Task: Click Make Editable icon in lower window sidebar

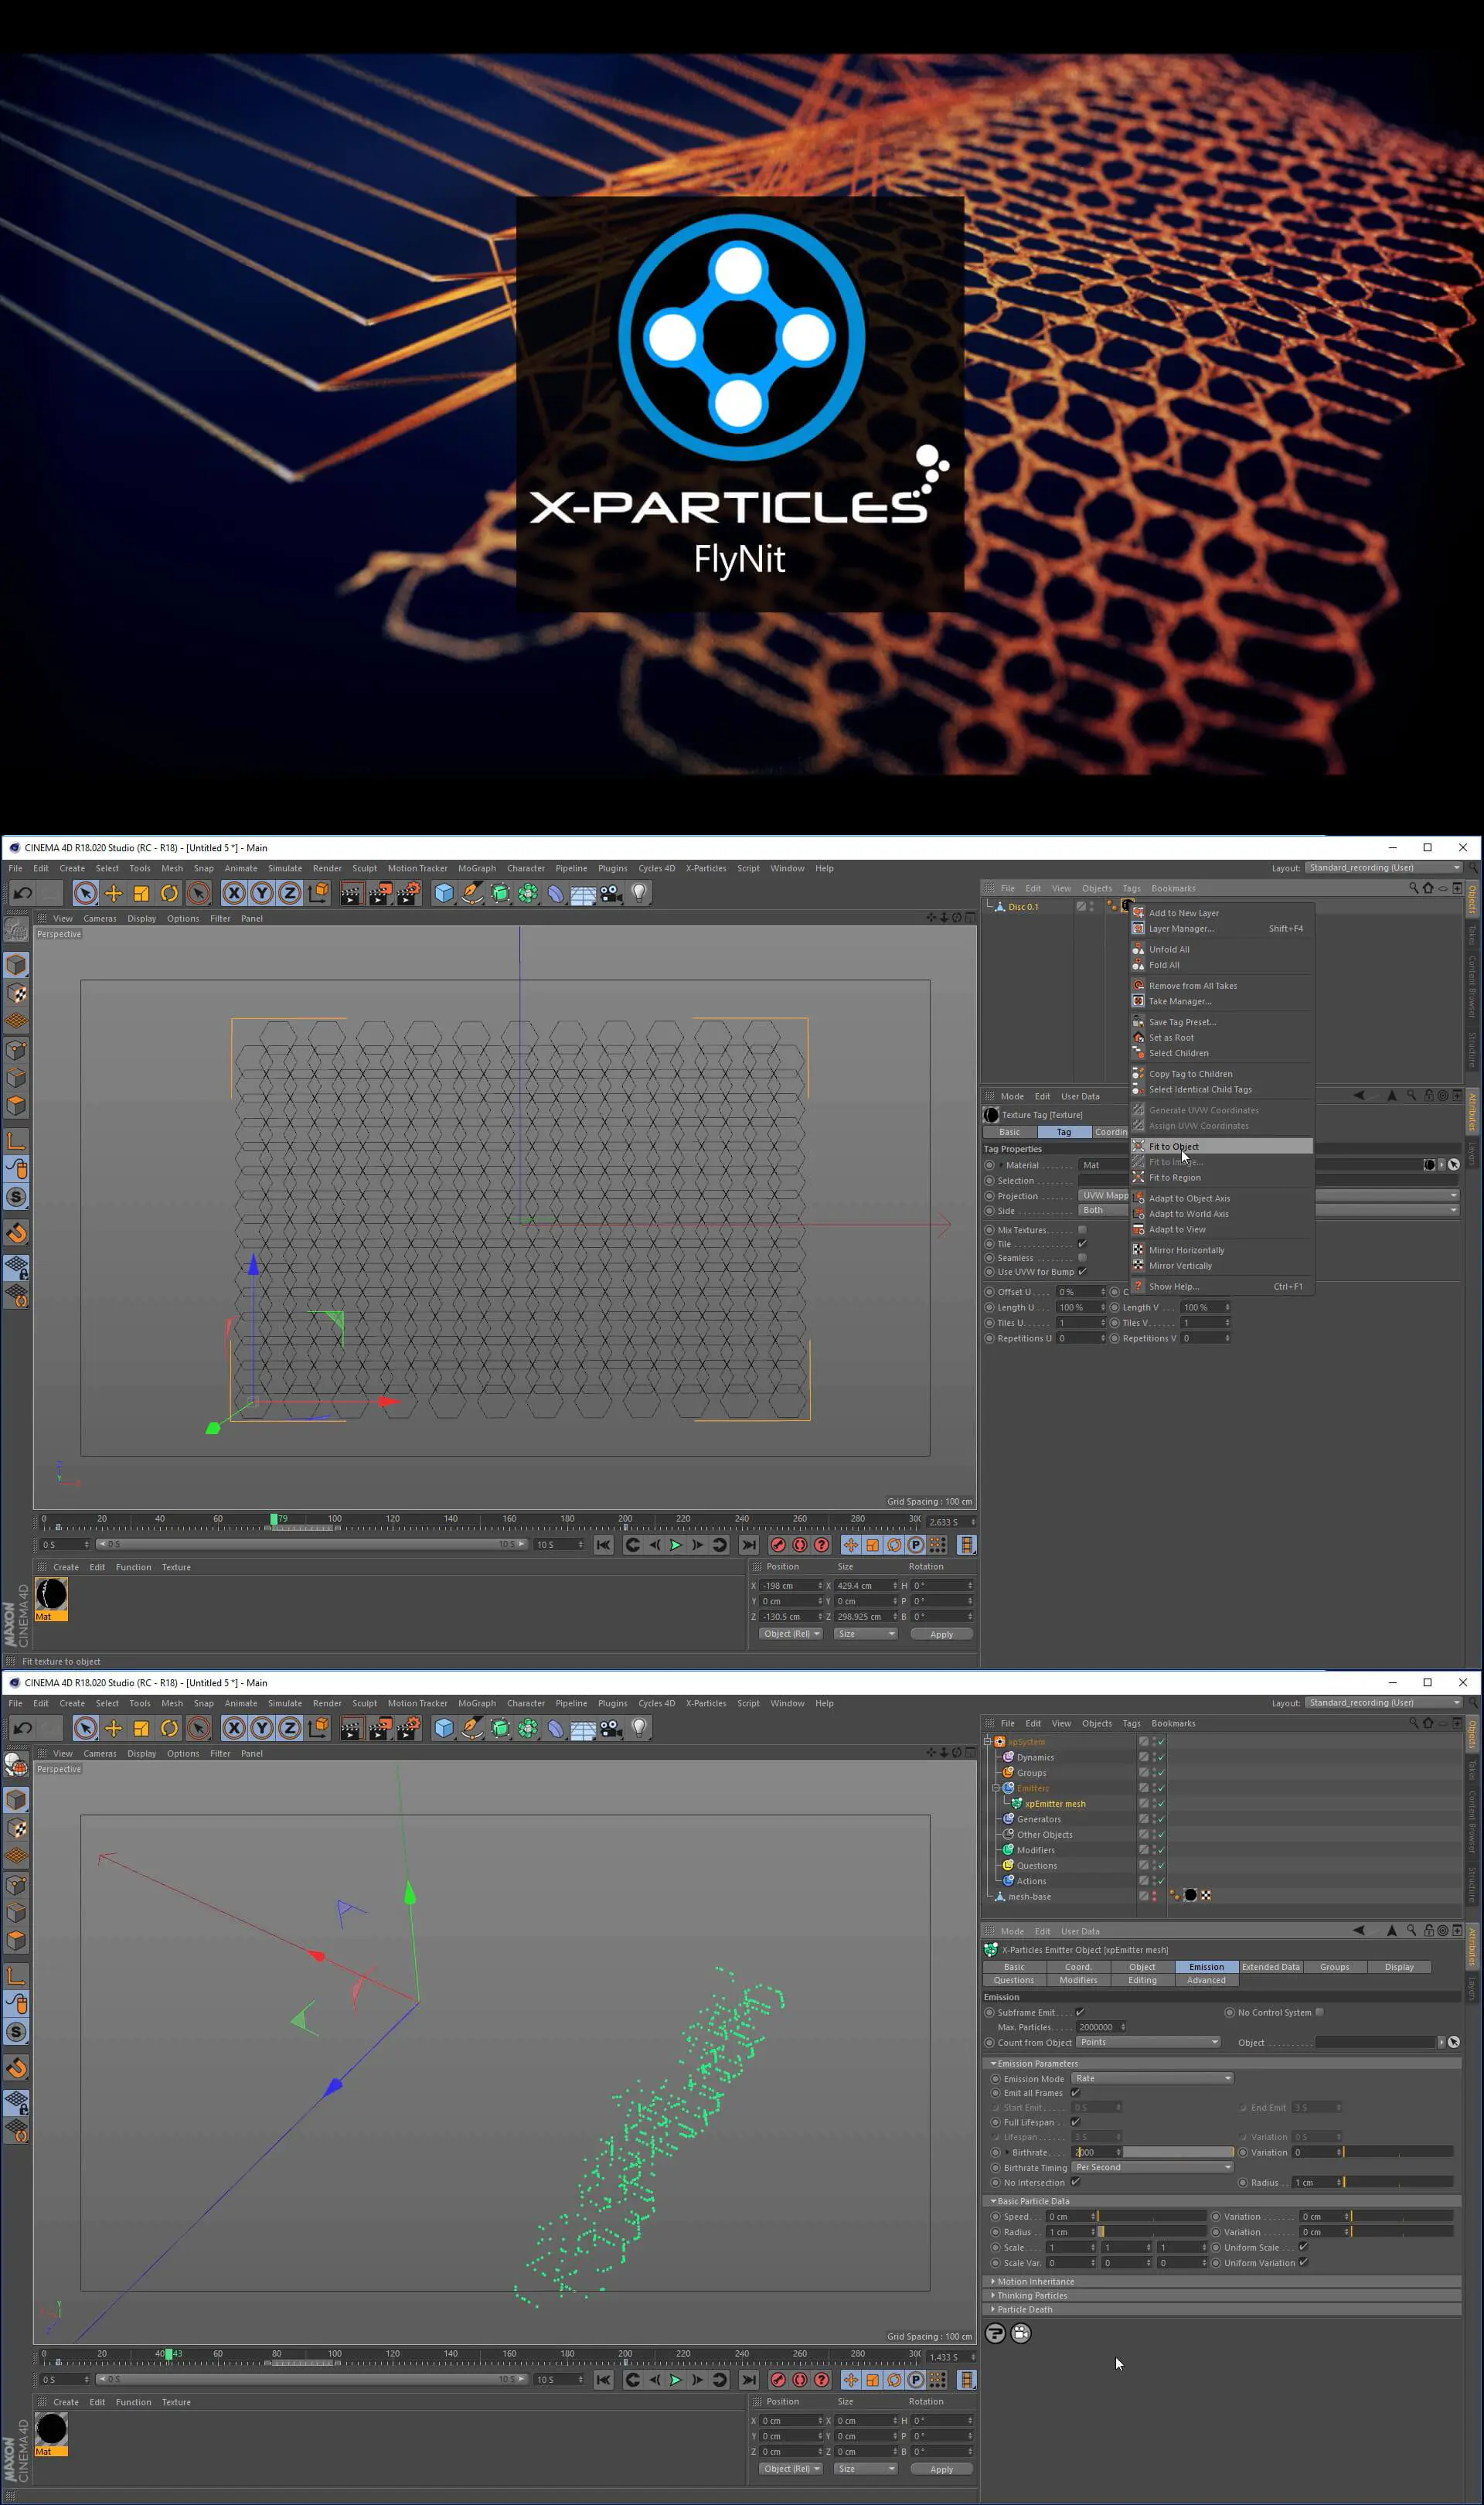Action: (x=16, y=1765)
